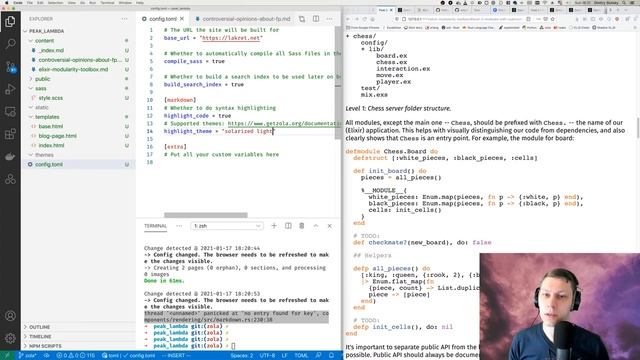Click the git branch zola in status bar
The image size is (640, 360).
click(x=28, y=356)
